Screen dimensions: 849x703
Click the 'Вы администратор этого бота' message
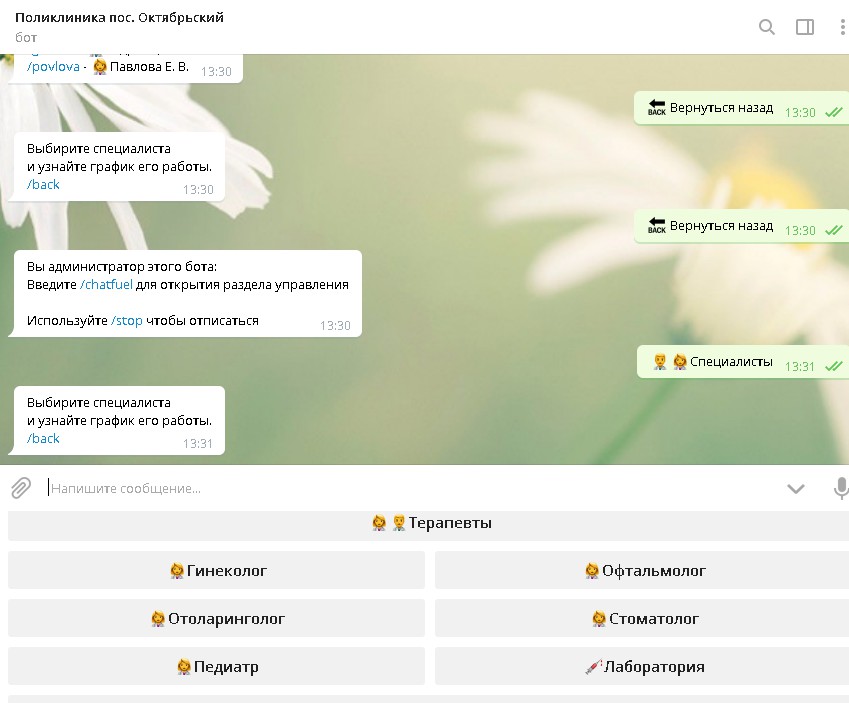point(187,294)
